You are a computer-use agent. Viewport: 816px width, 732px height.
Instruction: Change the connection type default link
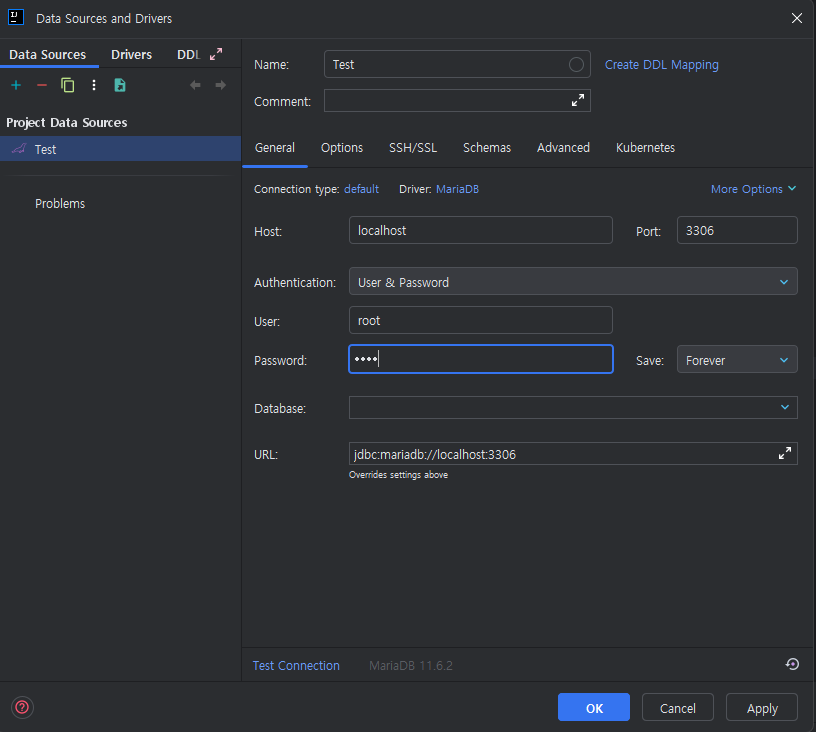coord(361,189)
